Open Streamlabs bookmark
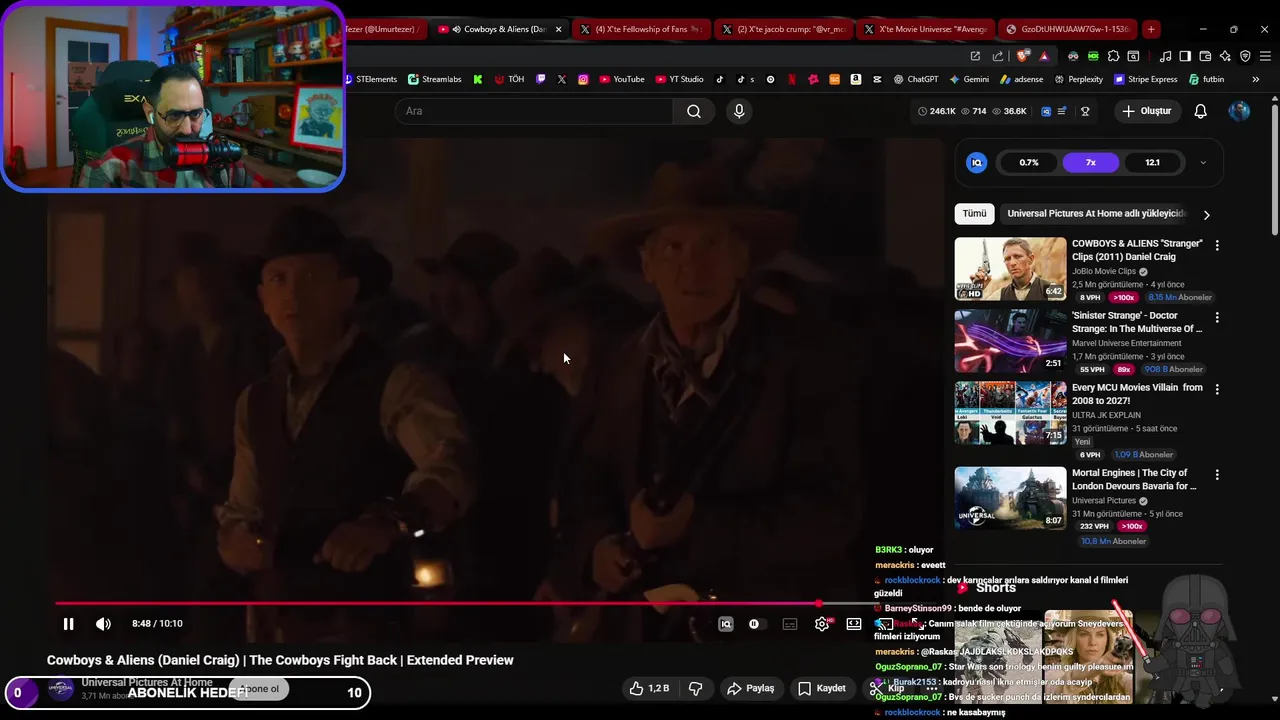The width and height of the screenshot is (1280, 720). [437, 79]
